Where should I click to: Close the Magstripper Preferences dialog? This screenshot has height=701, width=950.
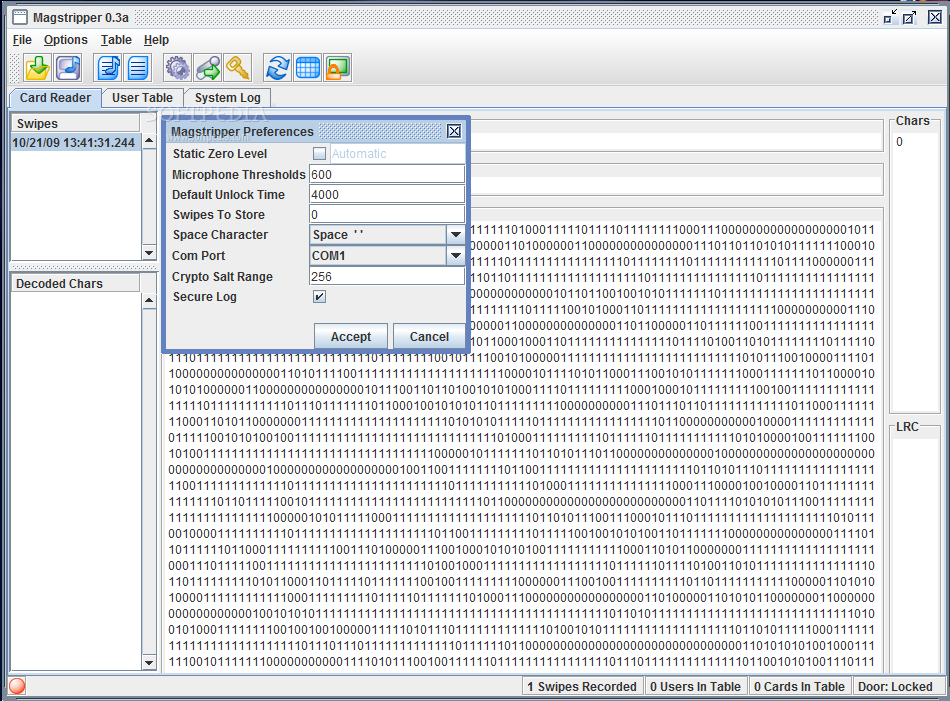tap(454, 131)
